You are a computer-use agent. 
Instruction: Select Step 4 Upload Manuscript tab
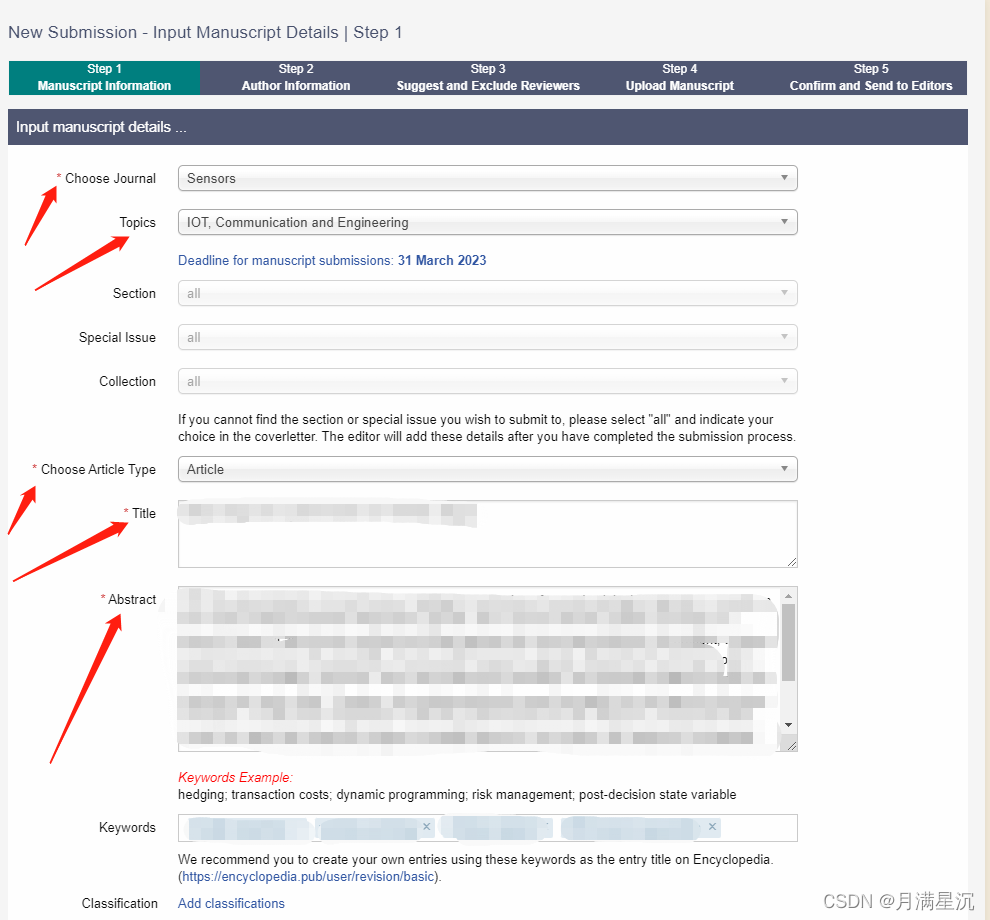point(679,78)
